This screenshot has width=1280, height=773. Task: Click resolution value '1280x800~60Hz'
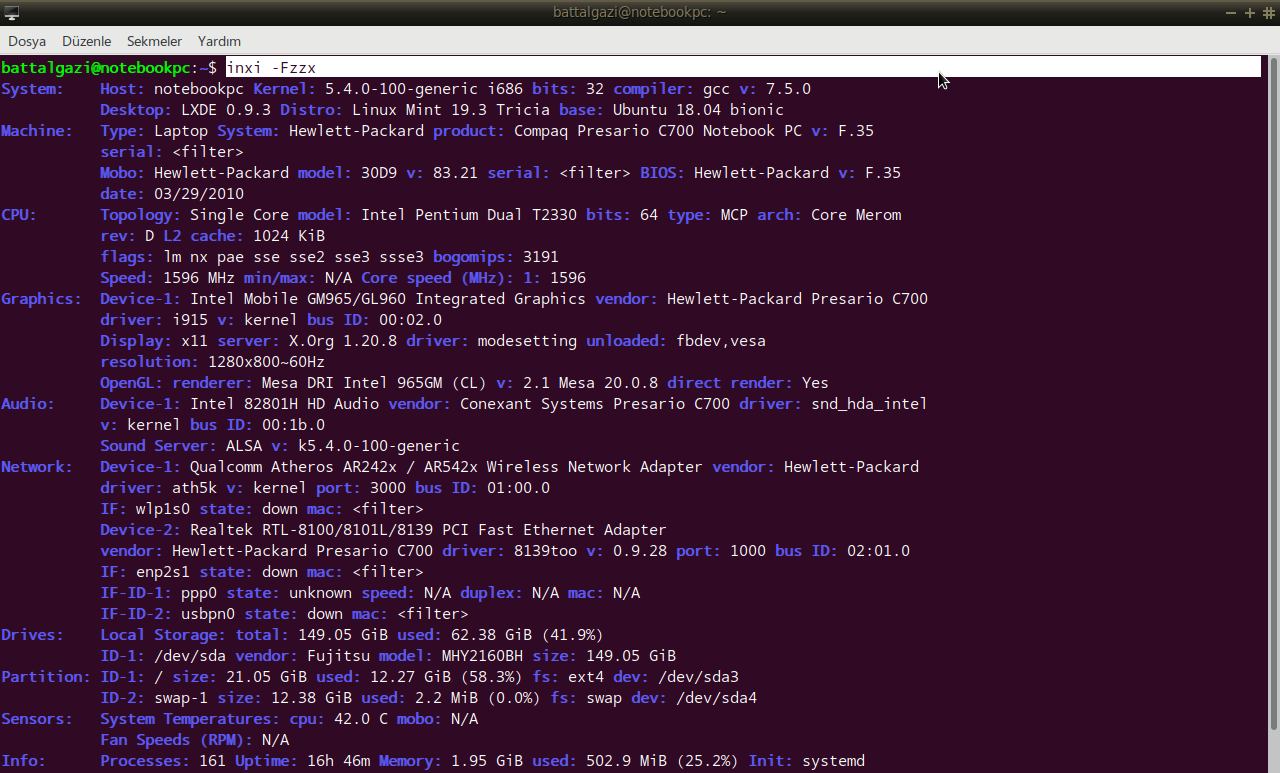266,362
